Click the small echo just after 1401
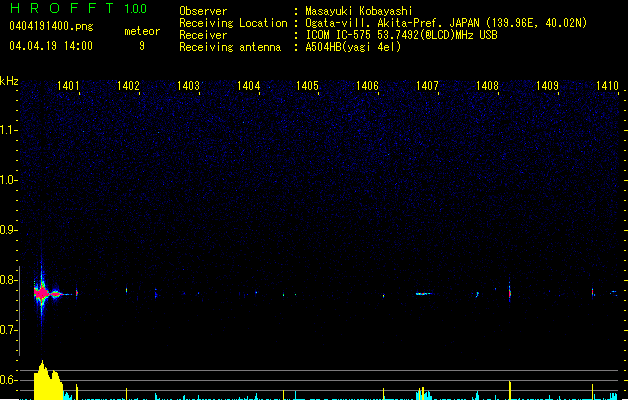The width and height of the screenshot is (629, 400). (77, 293)
